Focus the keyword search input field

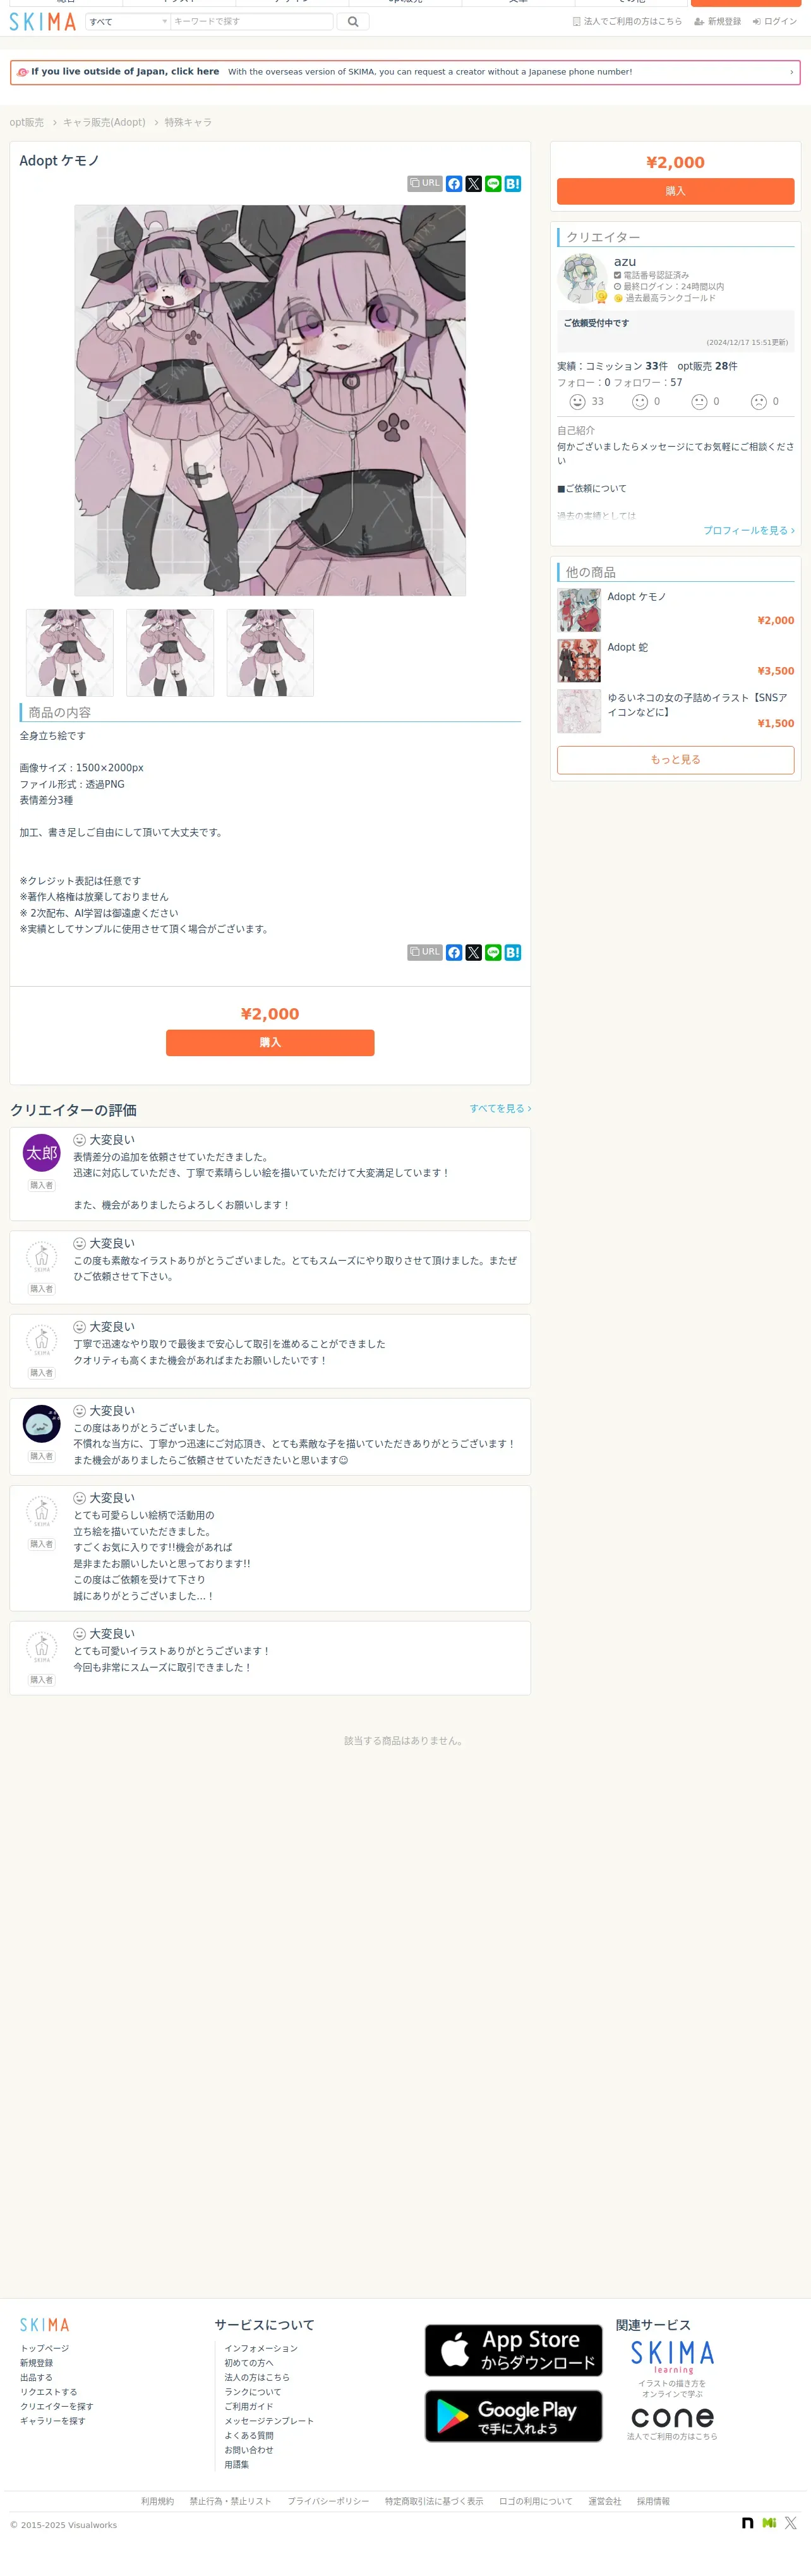(251, 21)
